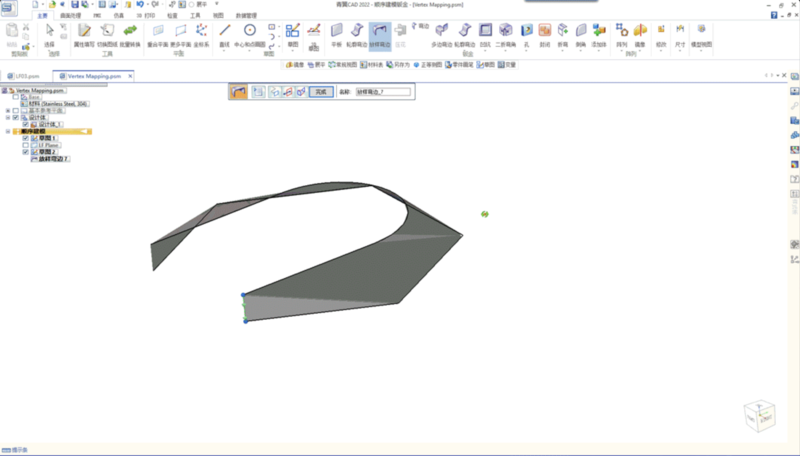Enable the LF Plane checkbox
The height and width of the screenshot is (456, 800).
tap(25, 145)
